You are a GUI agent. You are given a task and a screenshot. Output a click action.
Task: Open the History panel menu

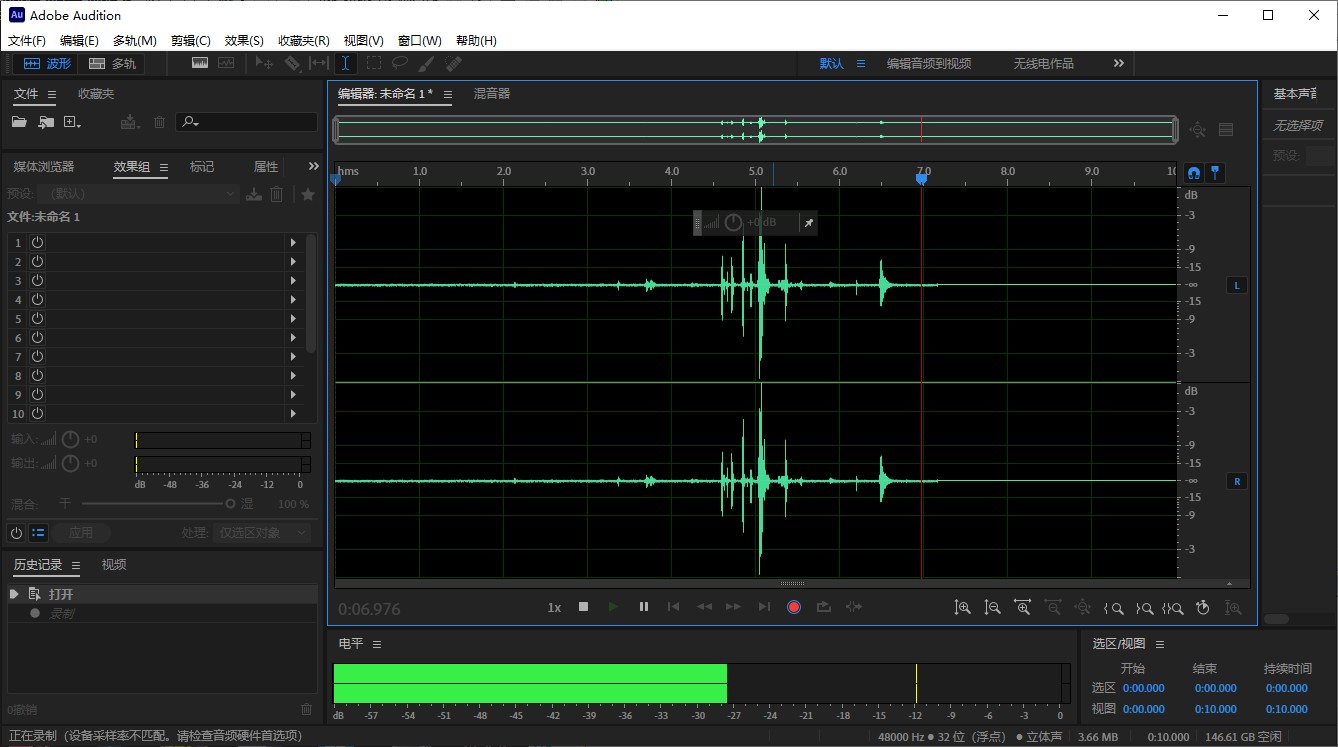(76, 565)
